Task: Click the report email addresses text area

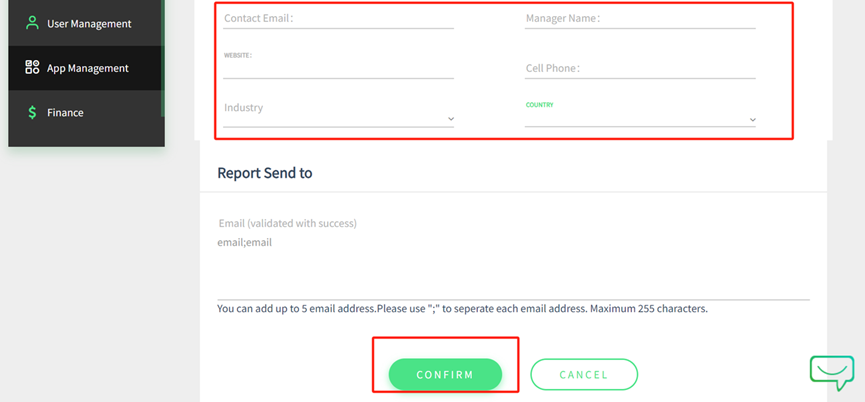Action: click(512, 265)
